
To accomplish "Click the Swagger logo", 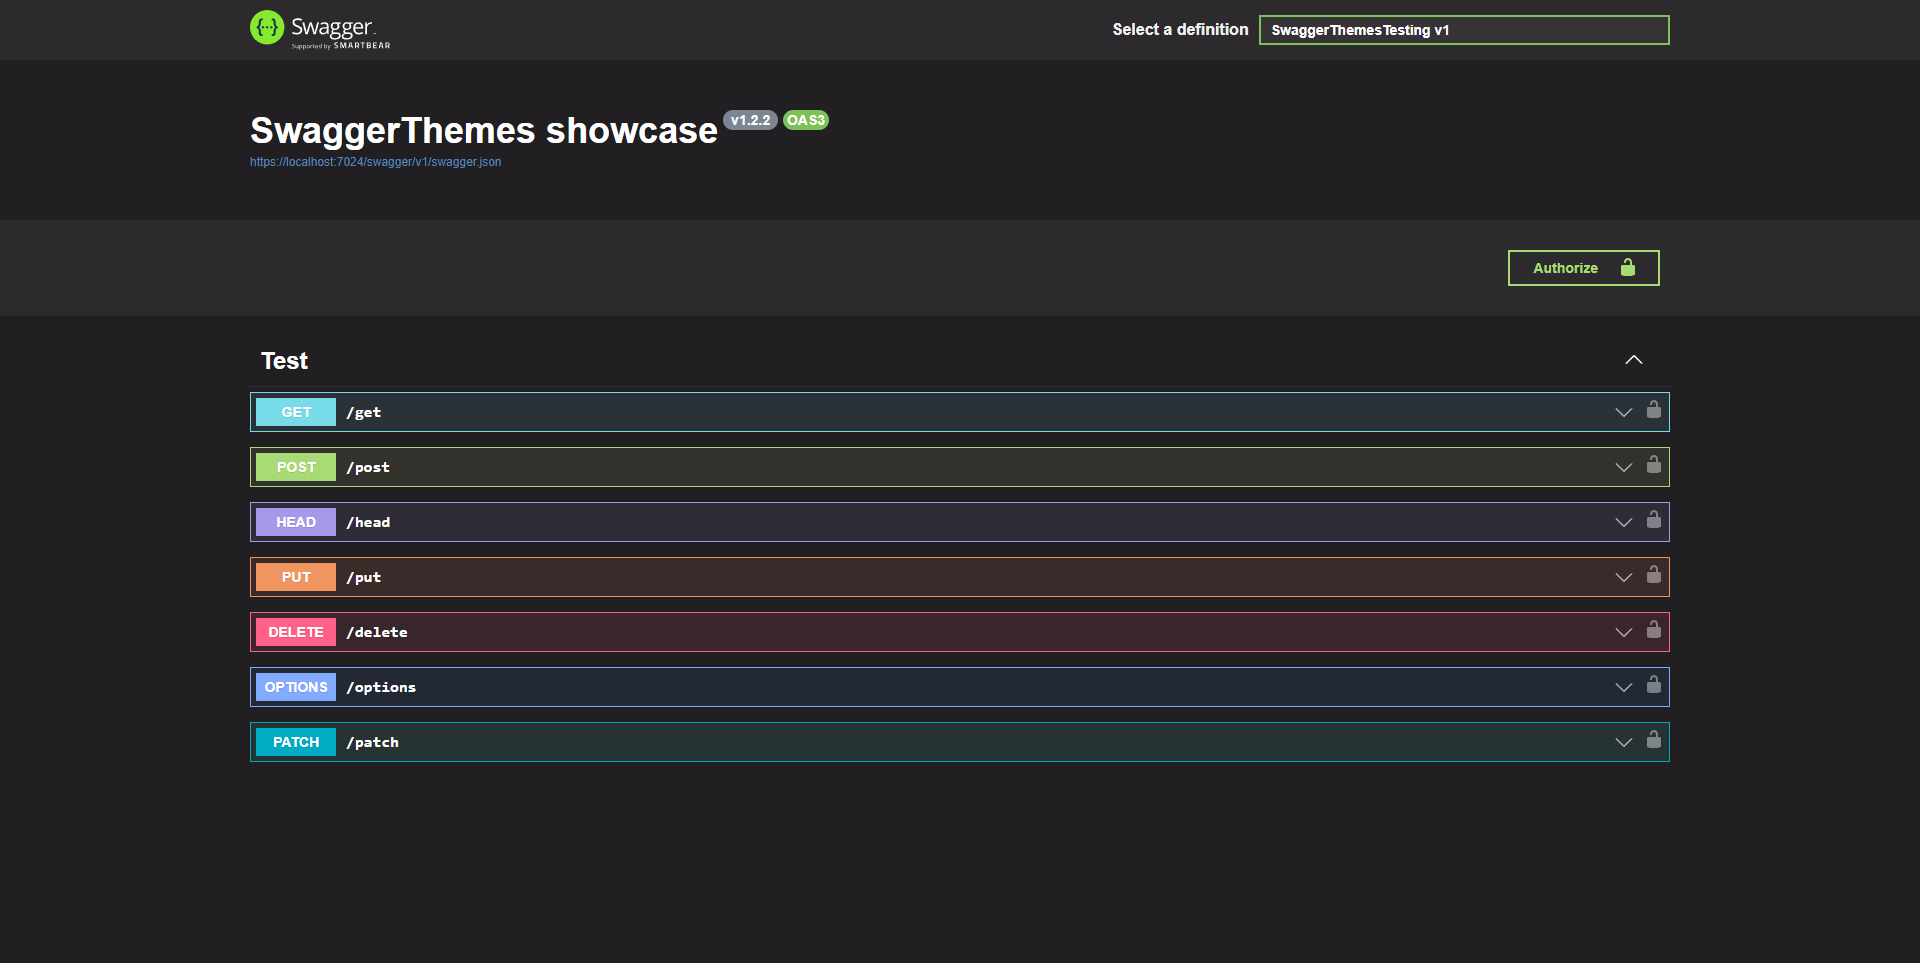I will (320, 30).
